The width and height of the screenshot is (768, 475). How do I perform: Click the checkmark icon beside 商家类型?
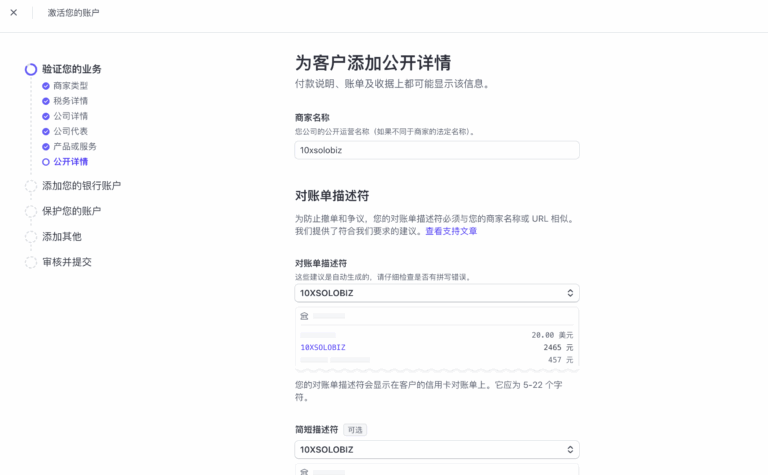click(x=46, y=86)
